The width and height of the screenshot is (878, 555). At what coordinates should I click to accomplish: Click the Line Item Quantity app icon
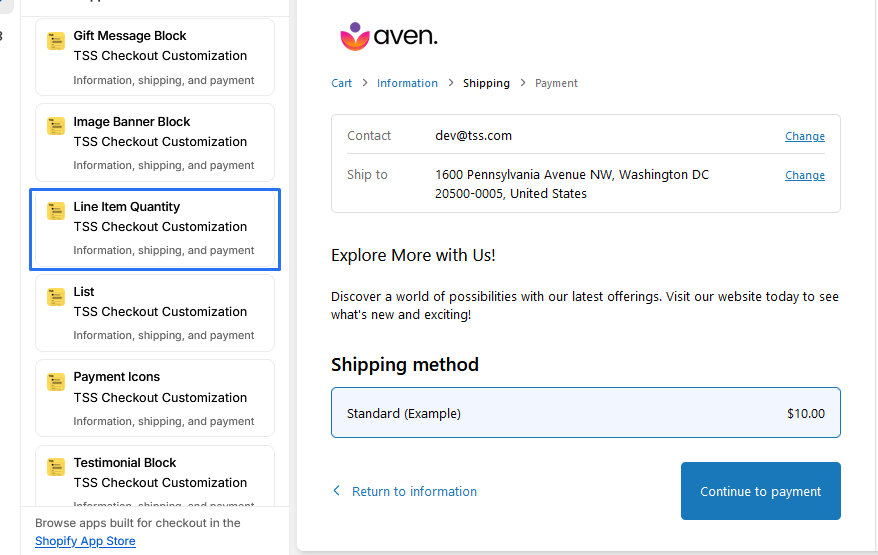tap(56, 212)
